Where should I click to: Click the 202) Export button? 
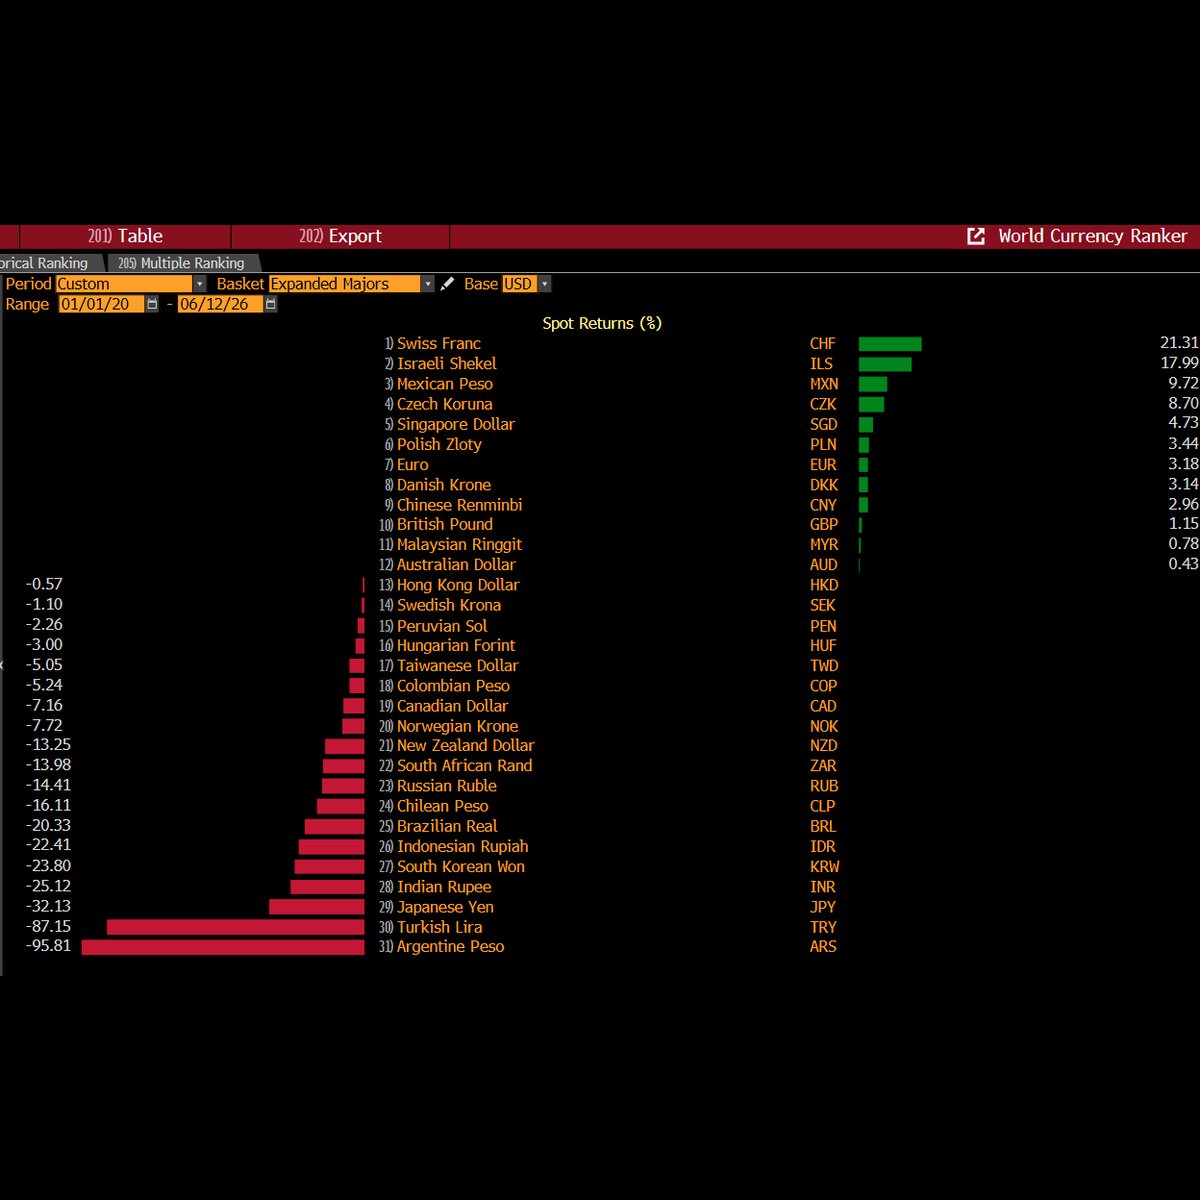tap(340, 236)
